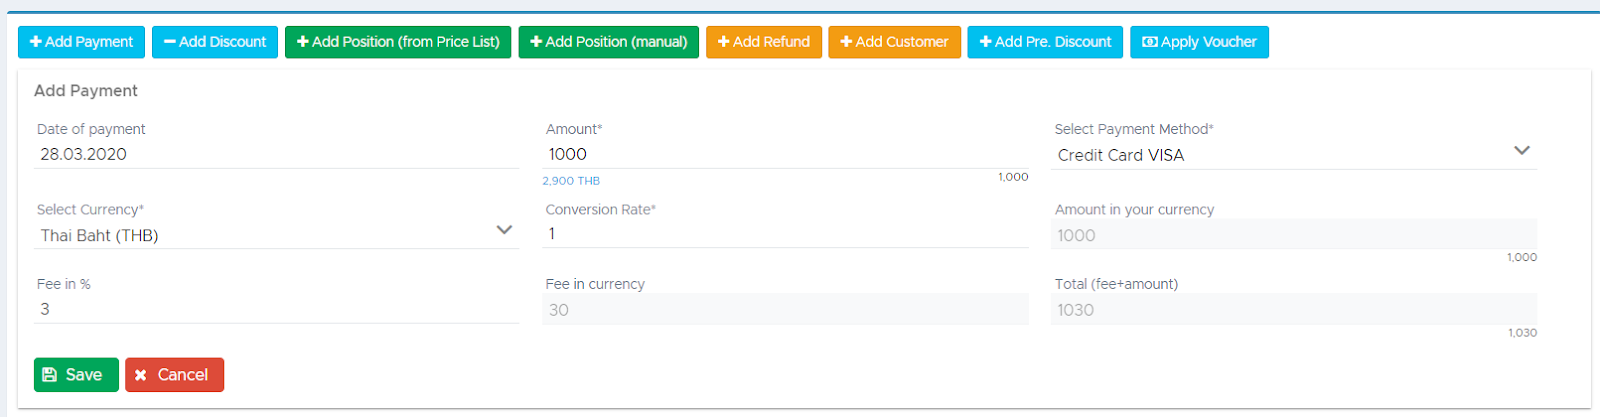Click the Conversion Rate field

tap(785, 234)
